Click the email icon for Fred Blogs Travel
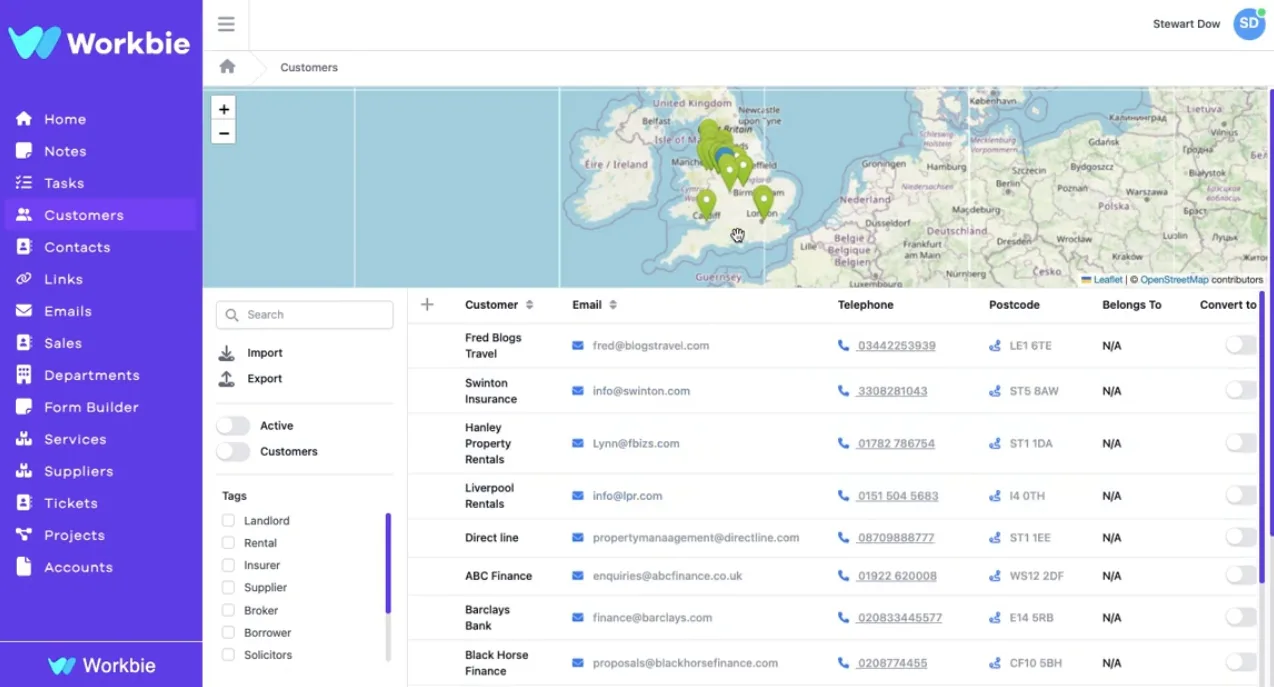Screen dimensions: 1274x687 pos(578,346)
